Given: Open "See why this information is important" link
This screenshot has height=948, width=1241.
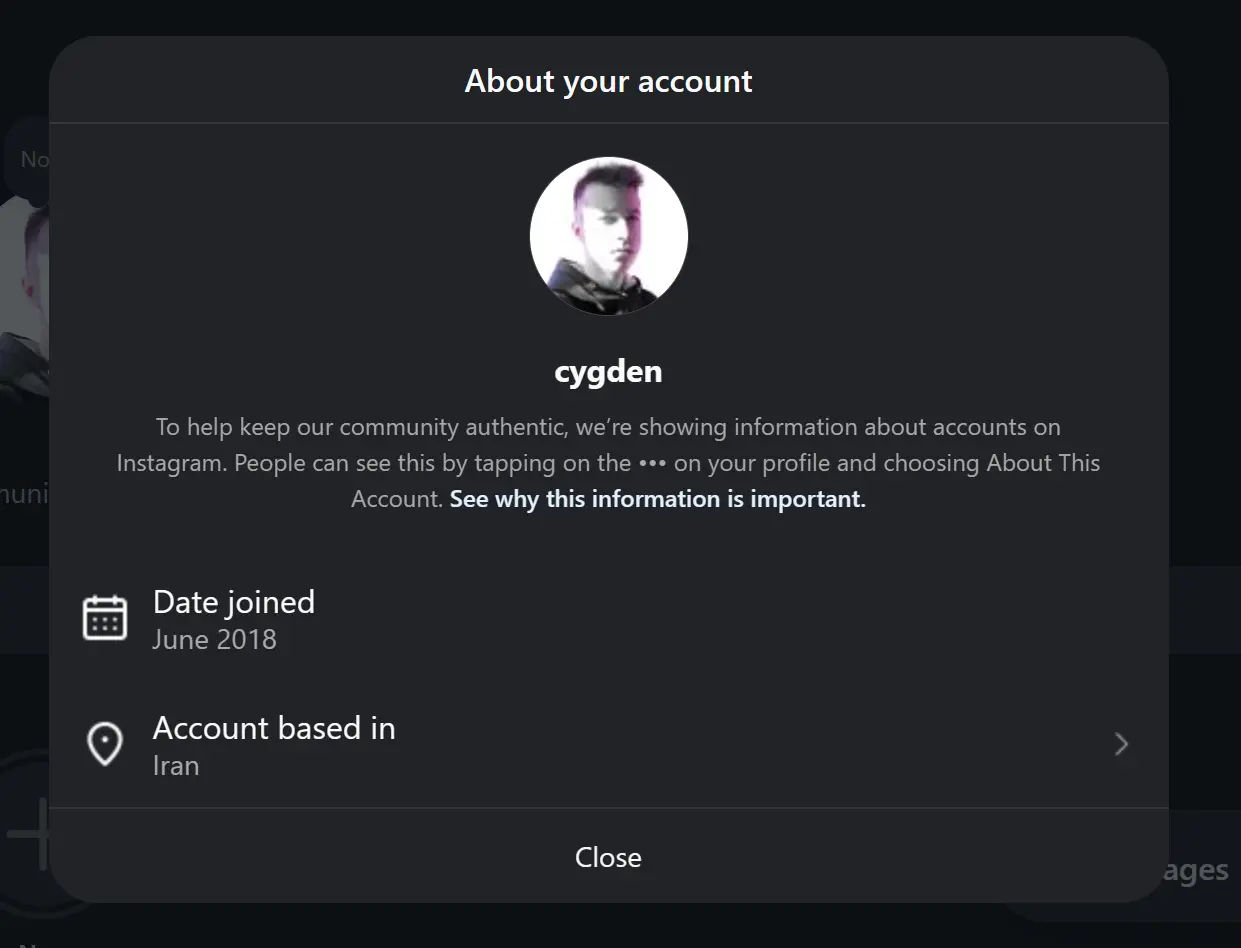Looking at the screenshot, I should 657,499.
